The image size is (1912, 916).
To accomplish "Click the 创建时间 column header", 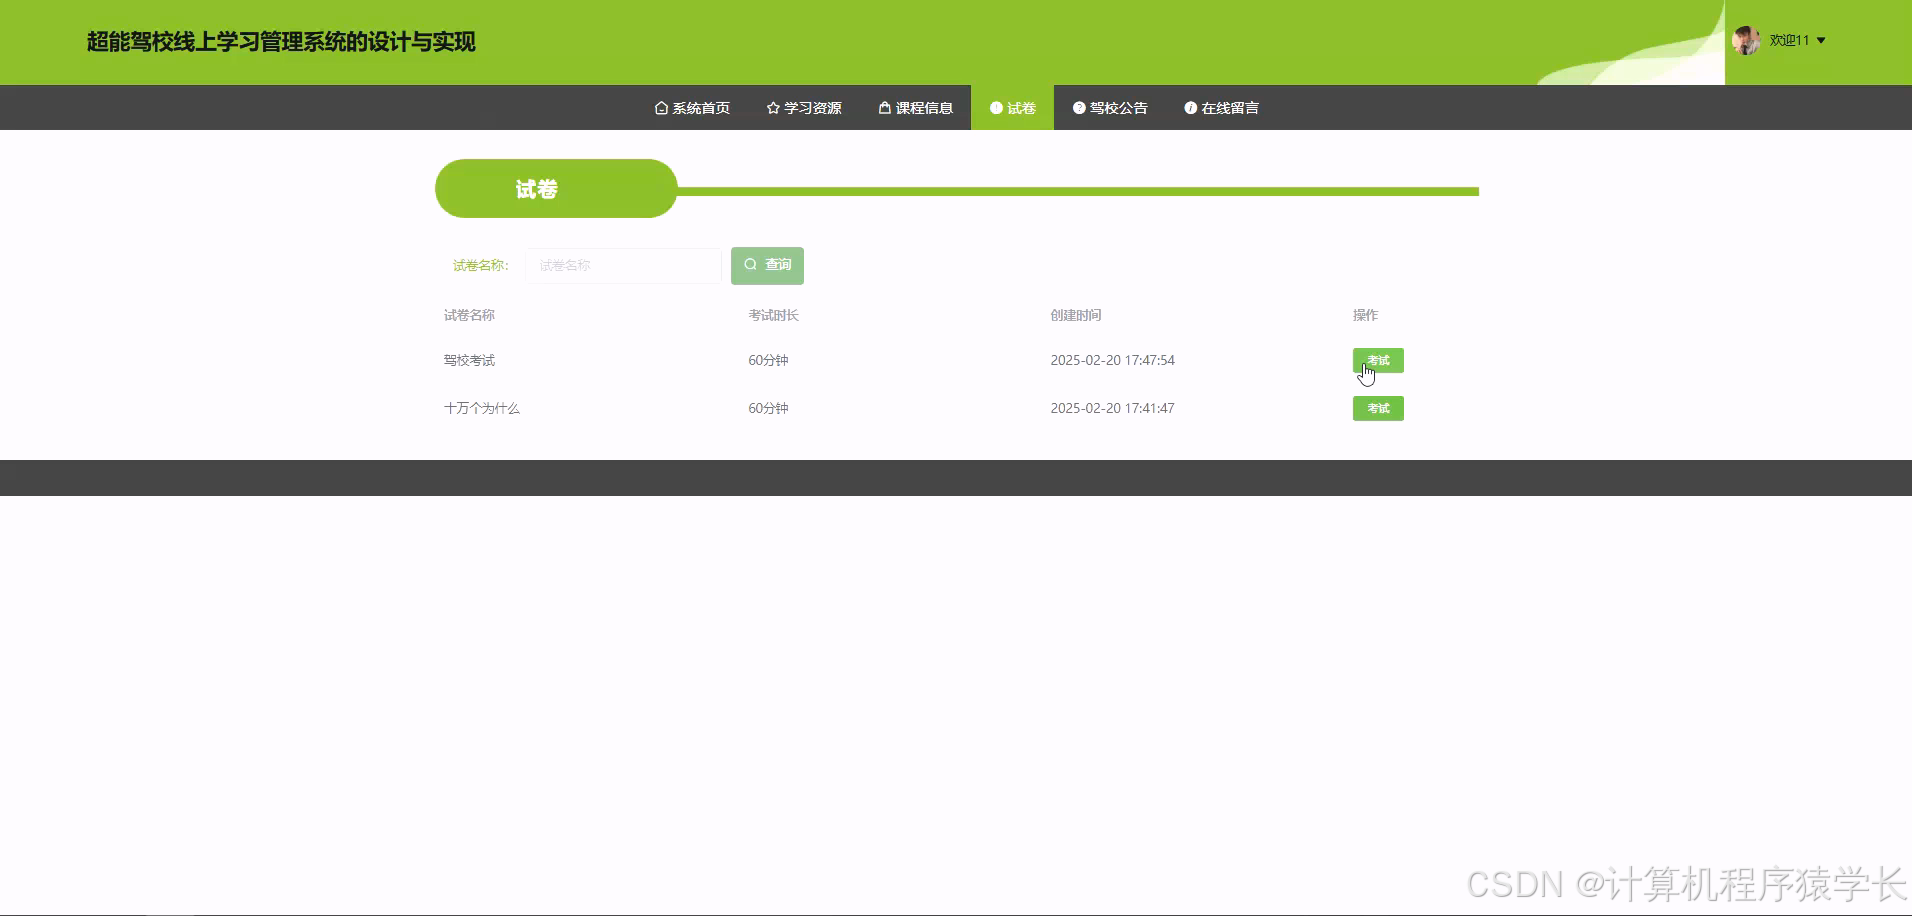I will [x=1075, y=315].
